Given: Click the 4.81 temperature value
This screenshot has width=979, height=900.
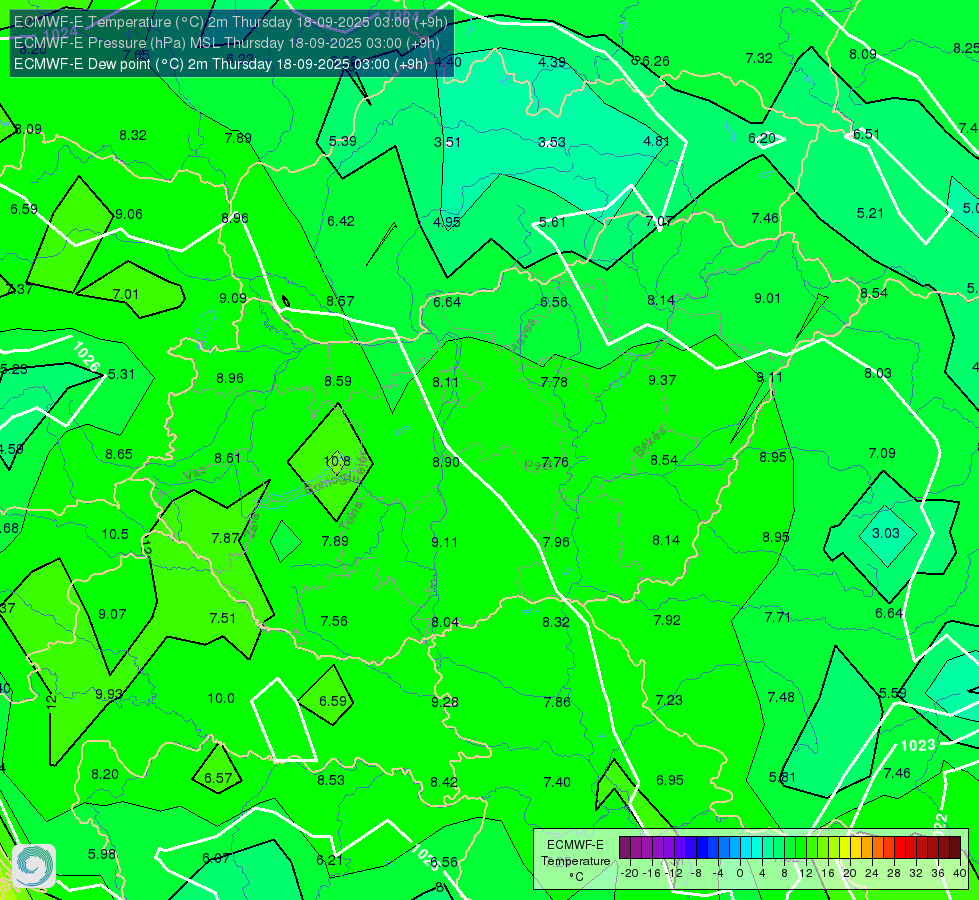Looking at the screenshot, I should (x=656, y=141).
